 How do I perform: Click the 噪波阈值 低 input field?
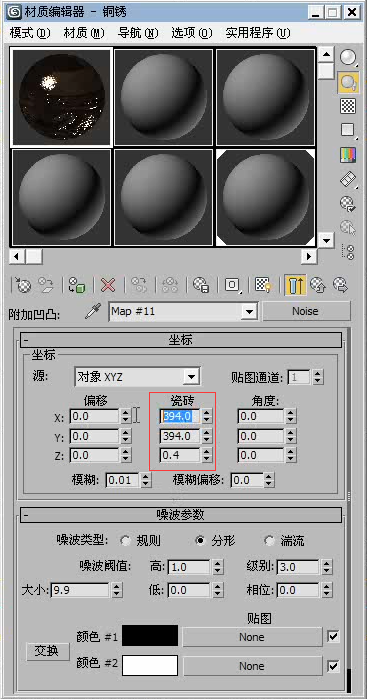(x=189, y=591)
